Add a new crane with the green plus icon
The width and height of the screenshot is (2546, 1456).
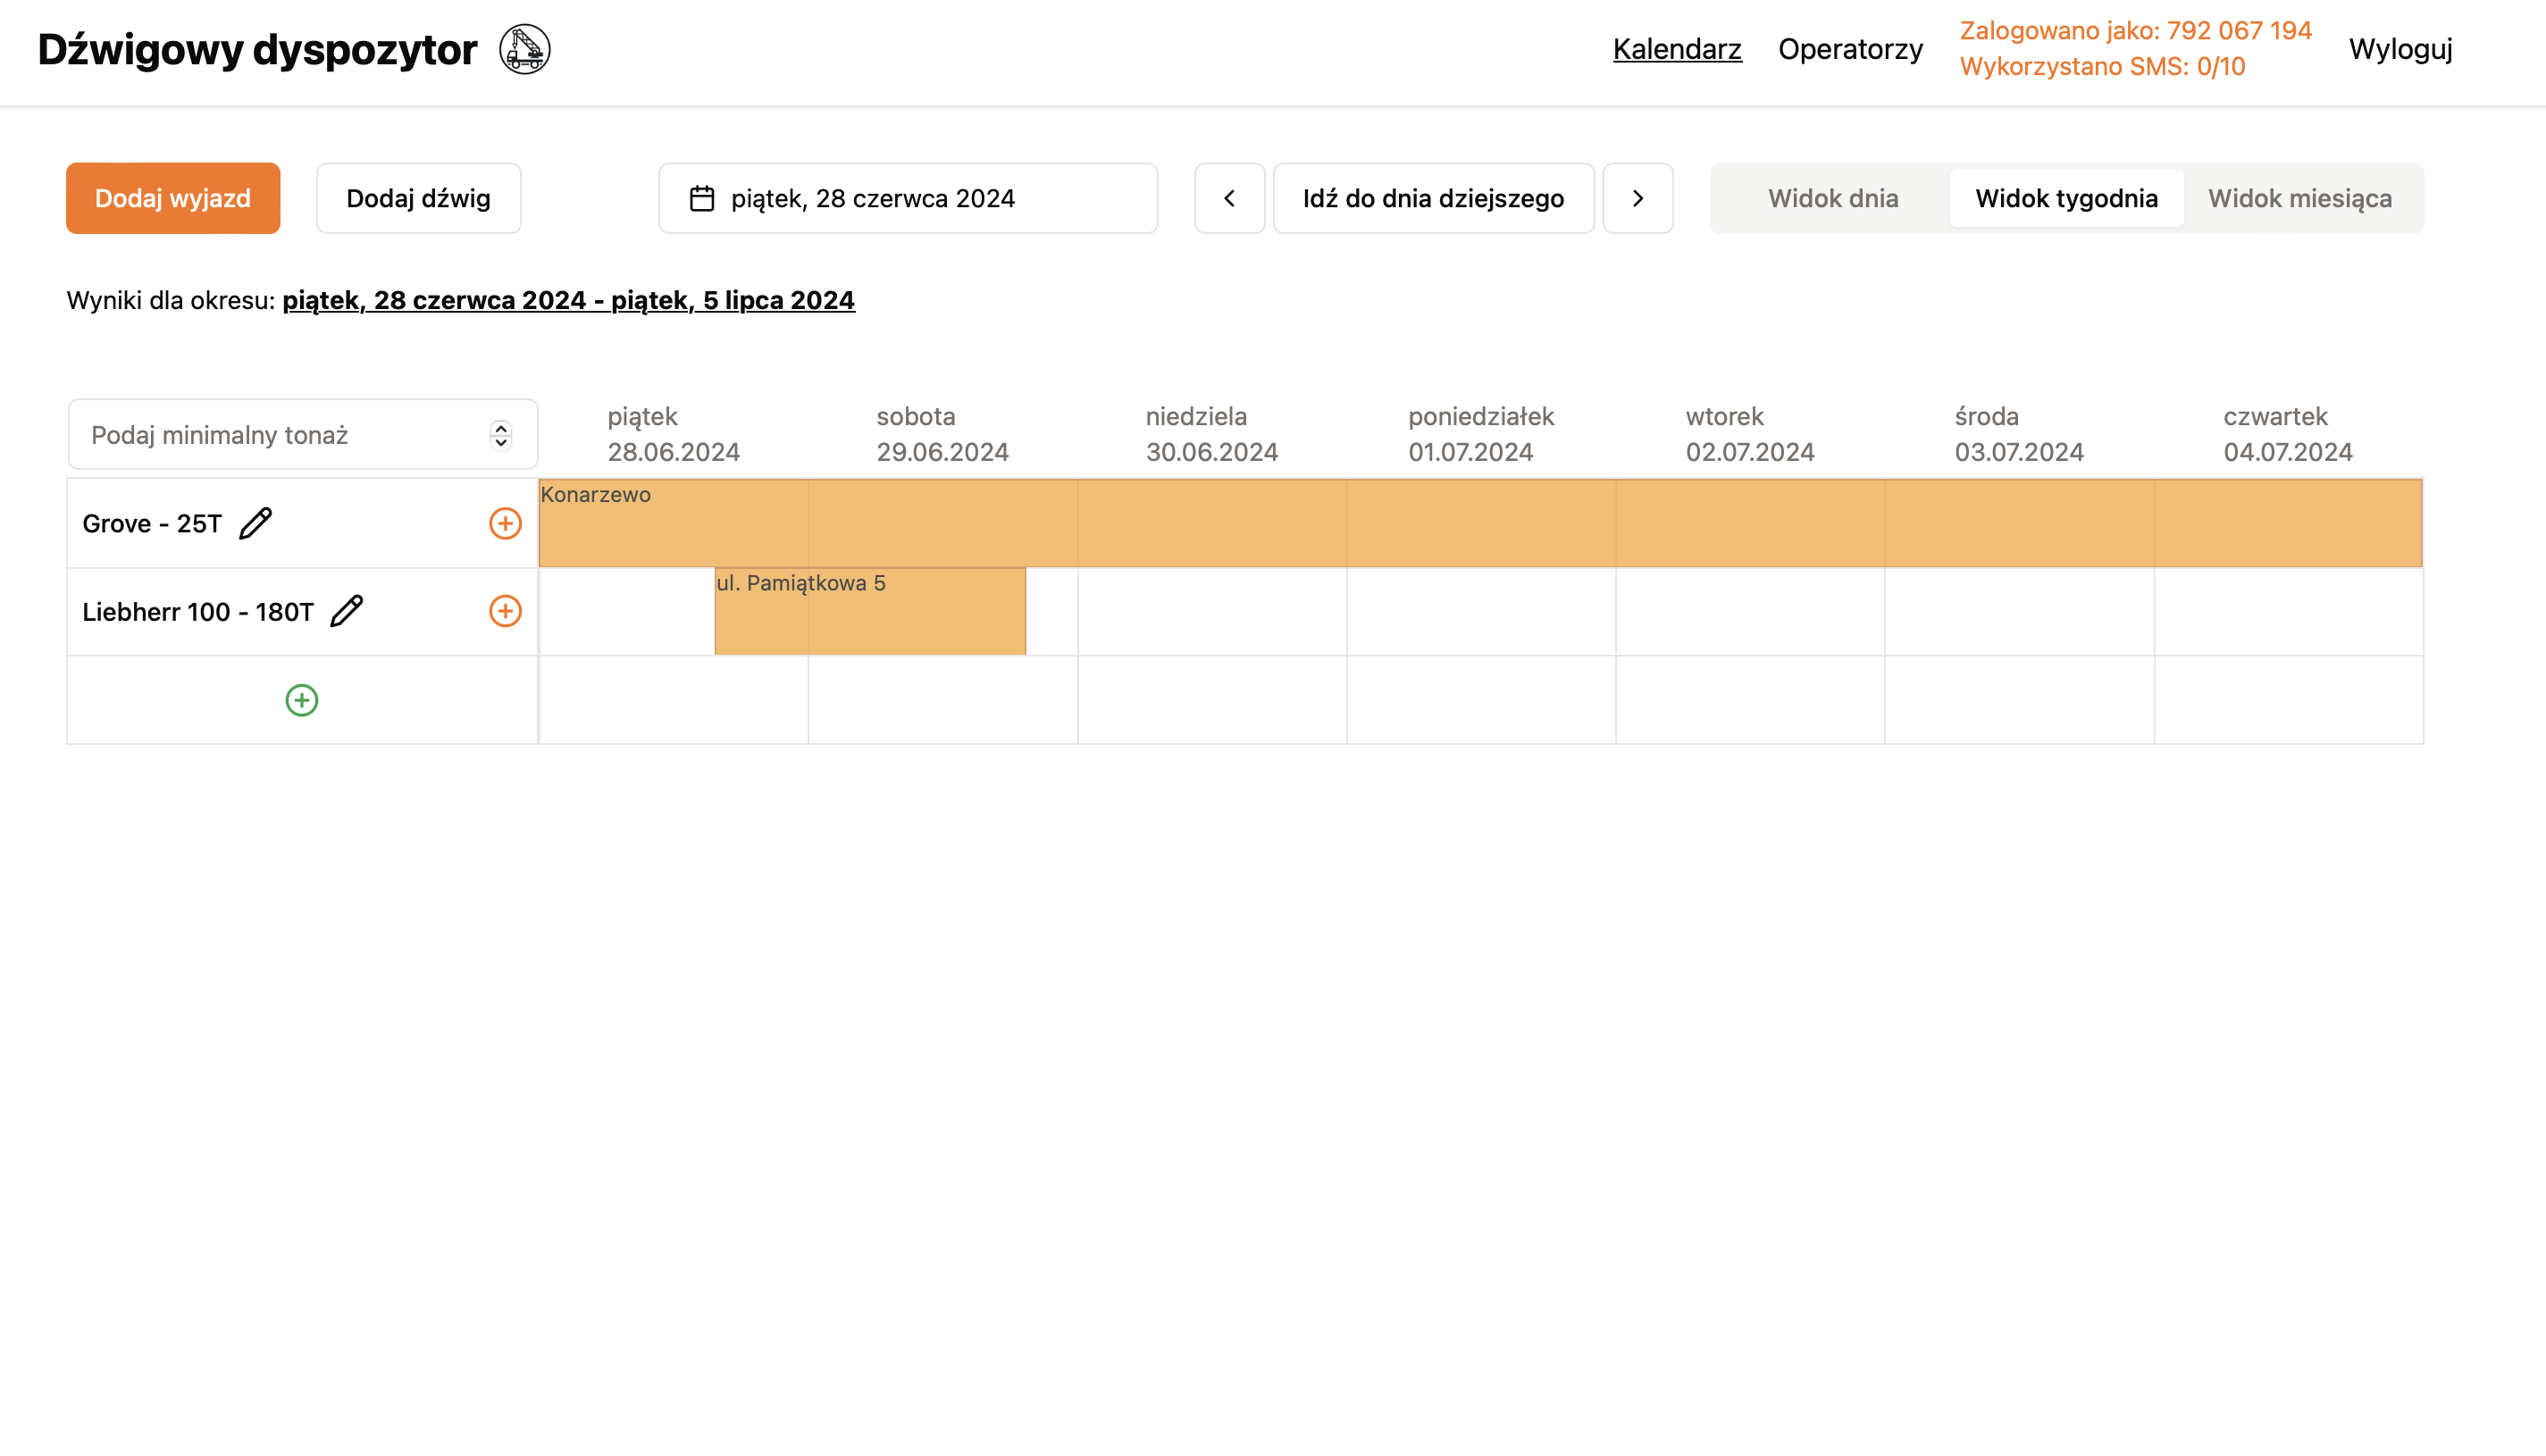pyautogui.click(x=302, y=700)
